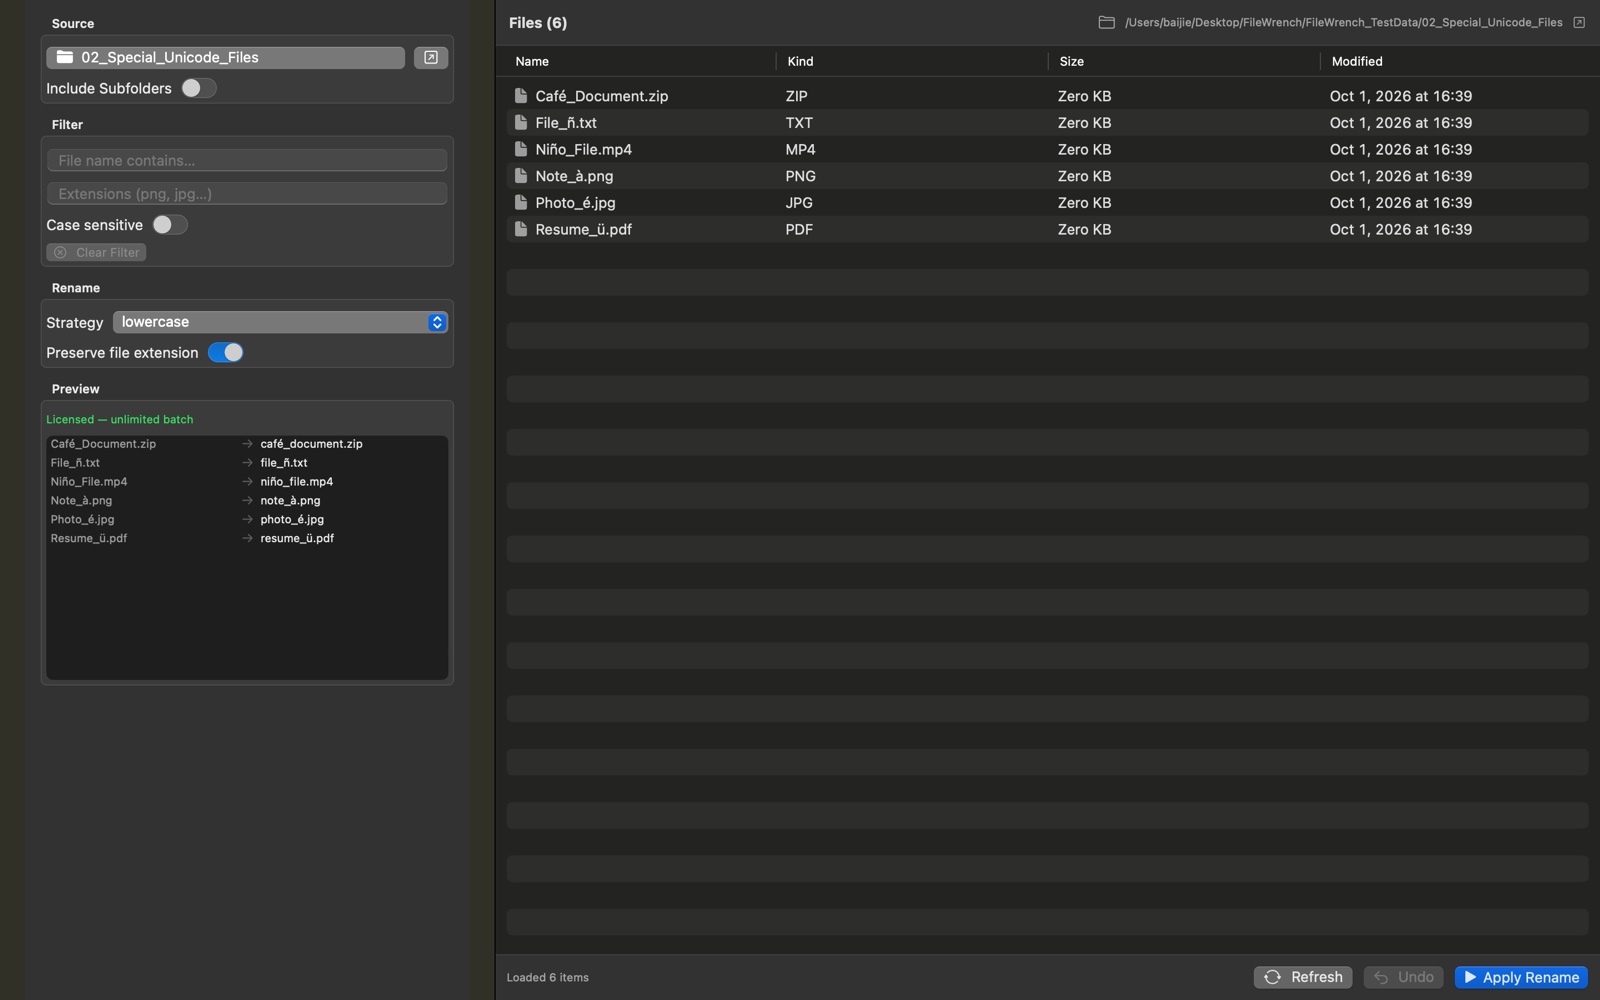Viewport: 1600px width, 1000px height.
Task: Click the Refresh button
Action: (x=1303, y=977)
